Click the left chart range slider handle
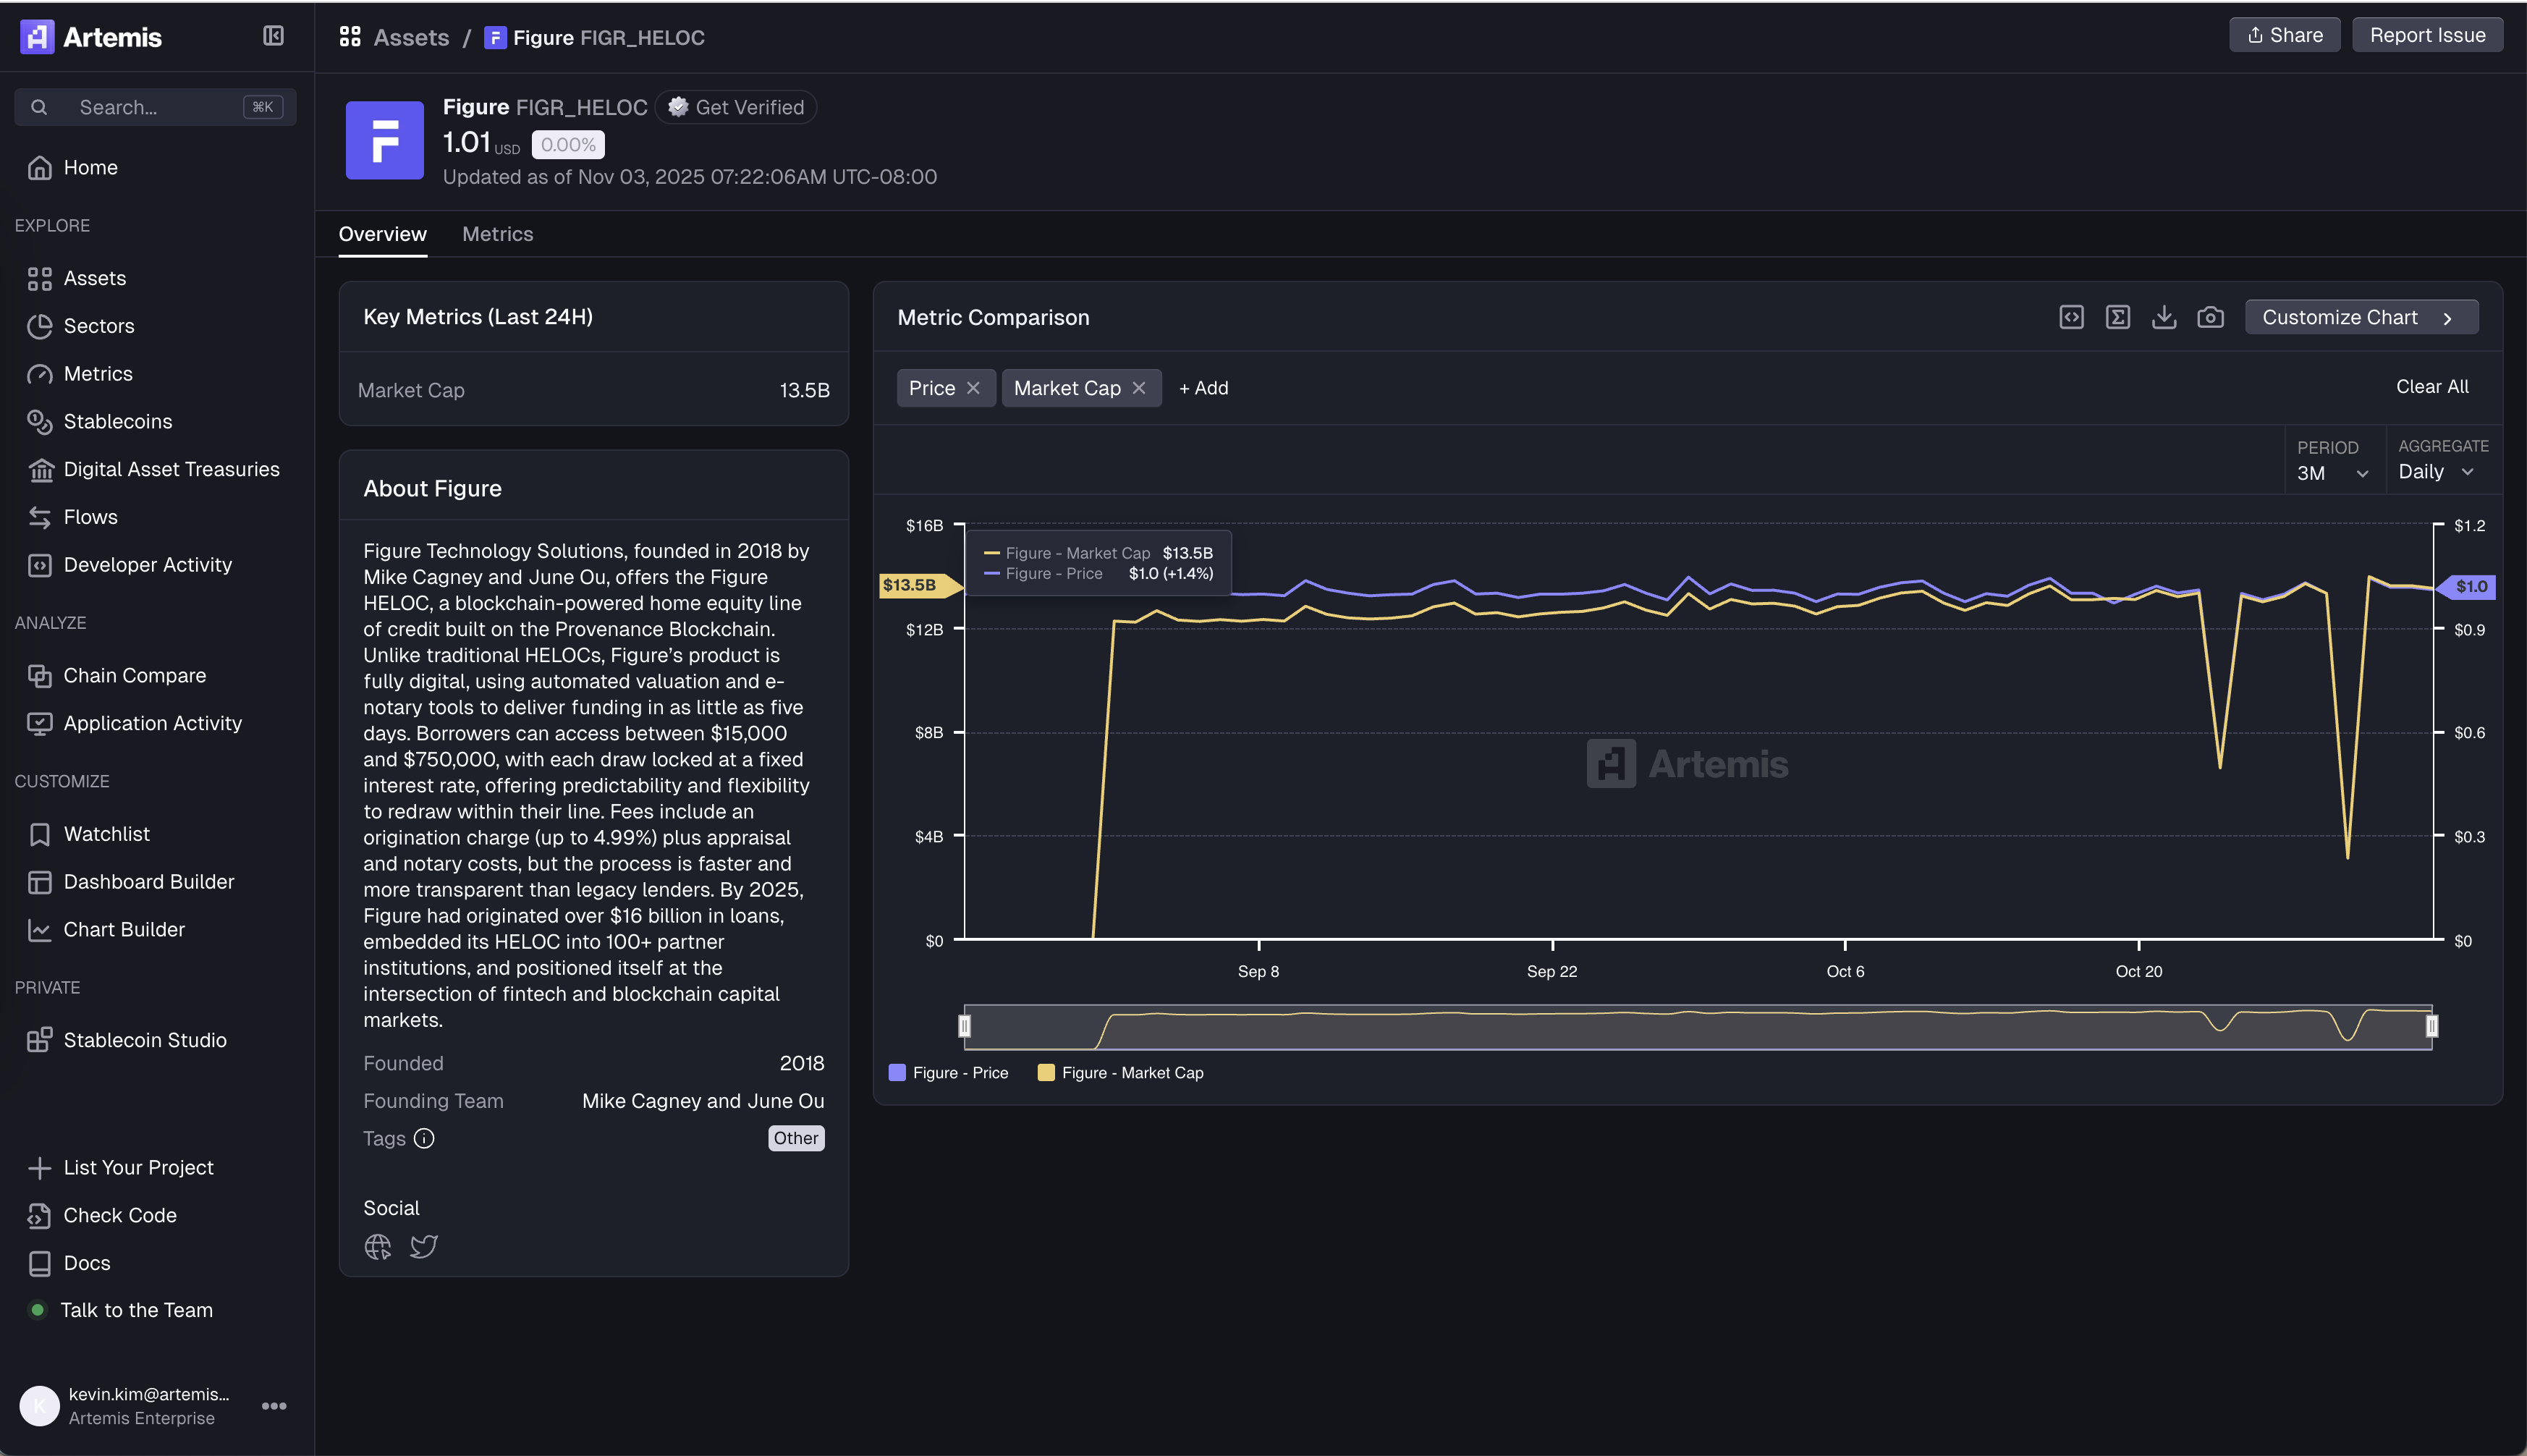 (x=964, y=1026)
